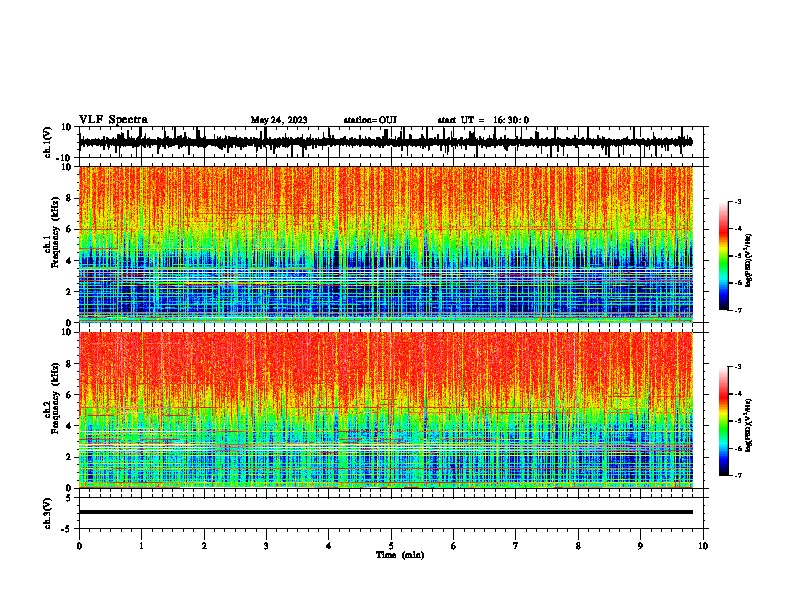
Task: Click the ch.1 spectrogram color scale bar
Action: (x=724, y=256)
